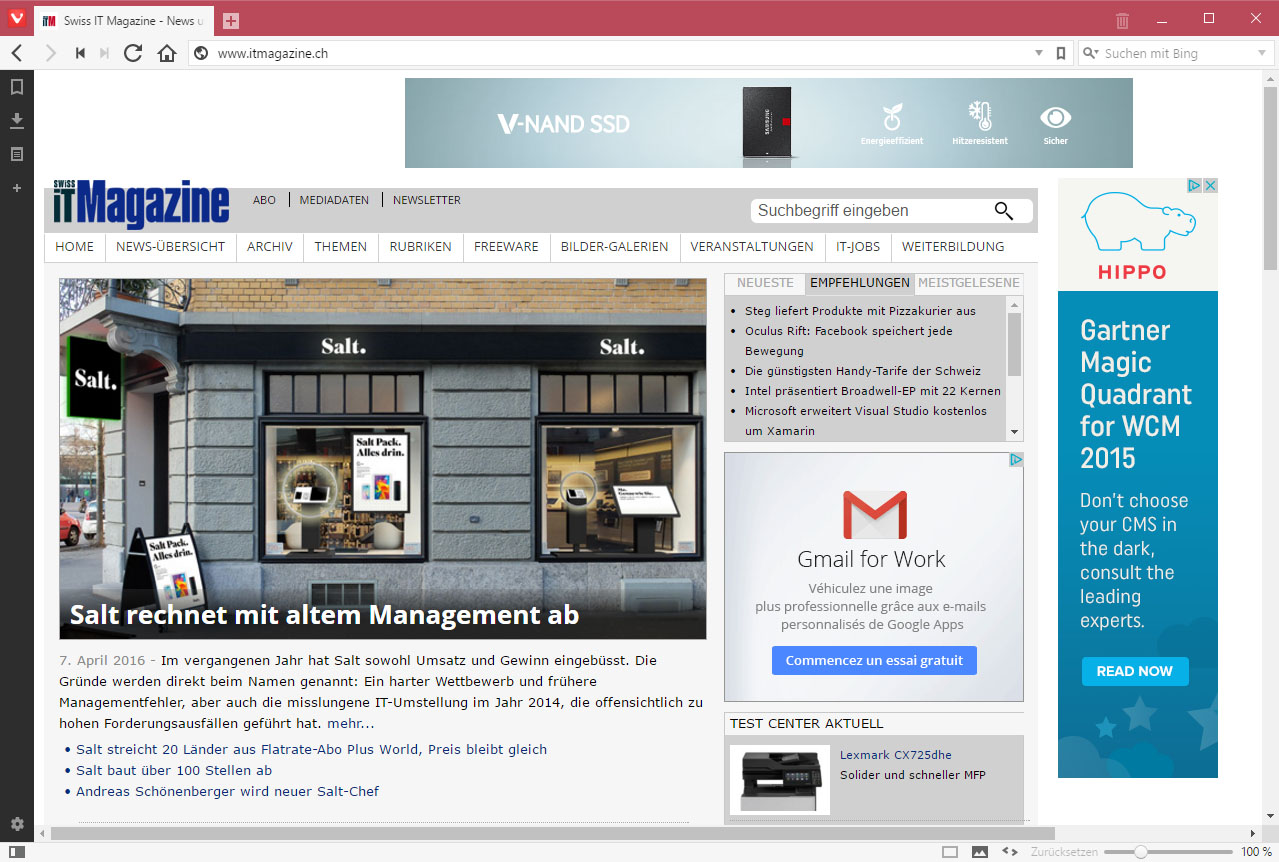Click 'Commencez un essai gratuit' button
Viewport: 1279px width, 862px height.
(x=874, y=660)
